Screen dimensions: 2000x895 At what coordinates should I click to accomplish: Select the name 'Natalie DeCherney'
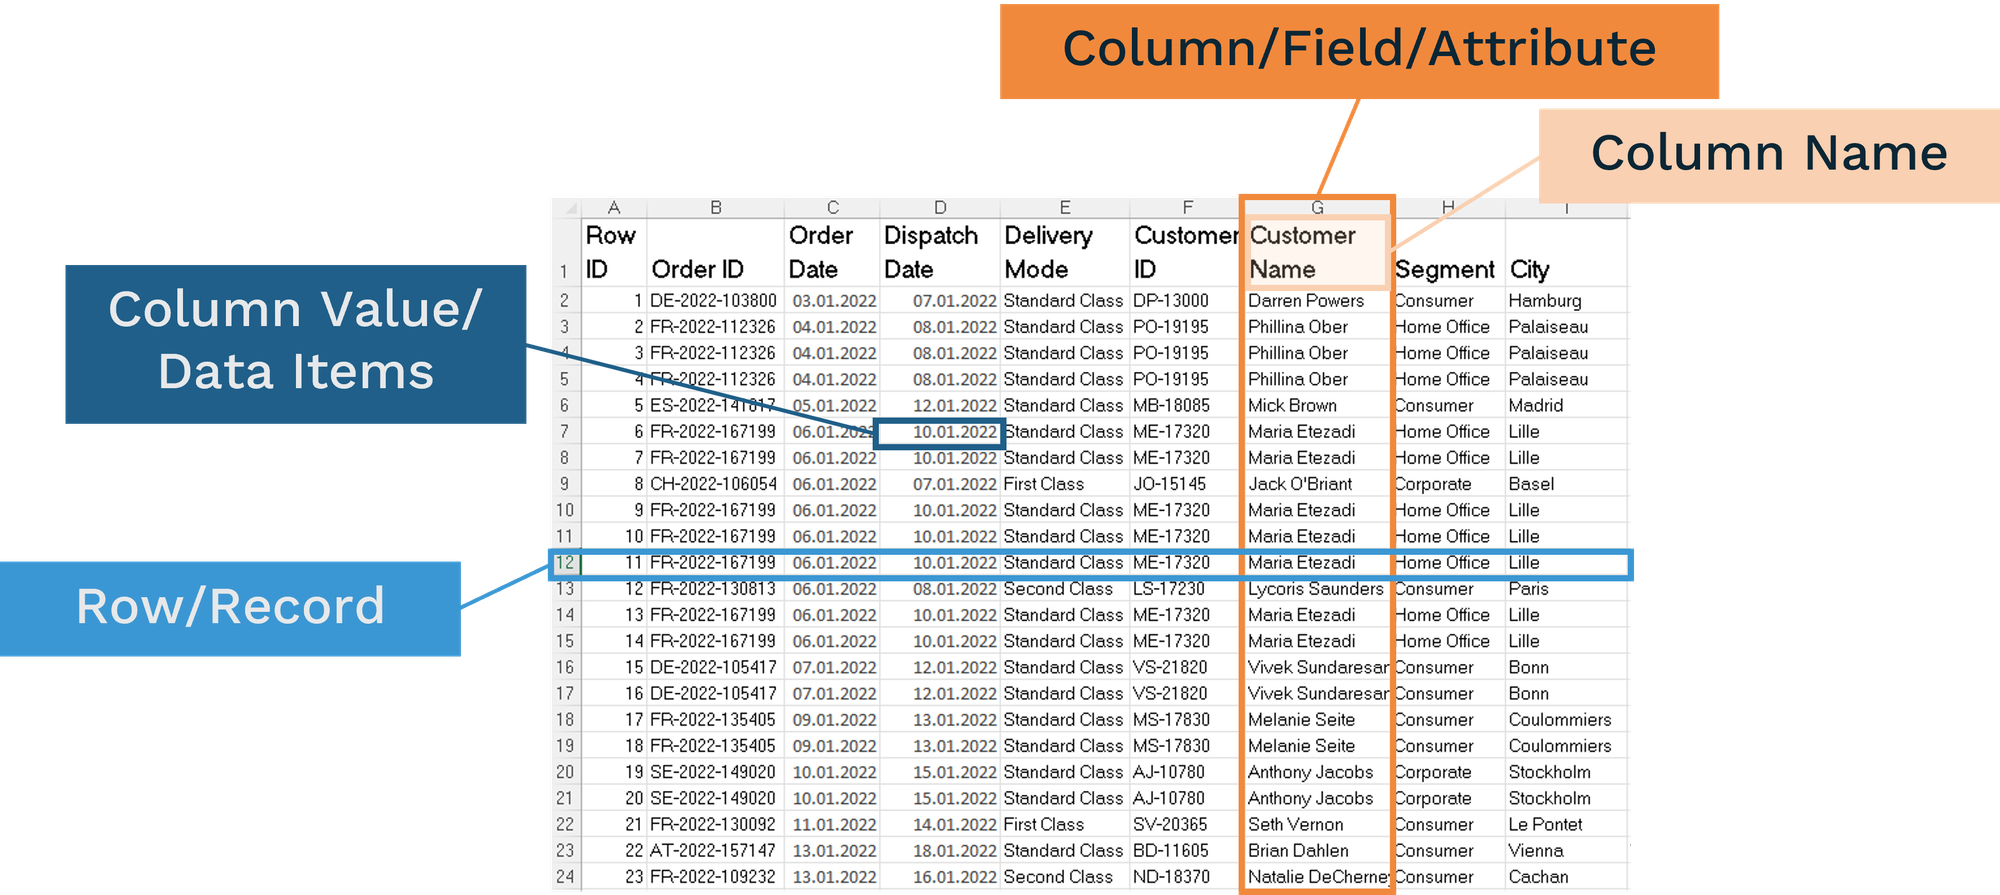click(1317, 877)
